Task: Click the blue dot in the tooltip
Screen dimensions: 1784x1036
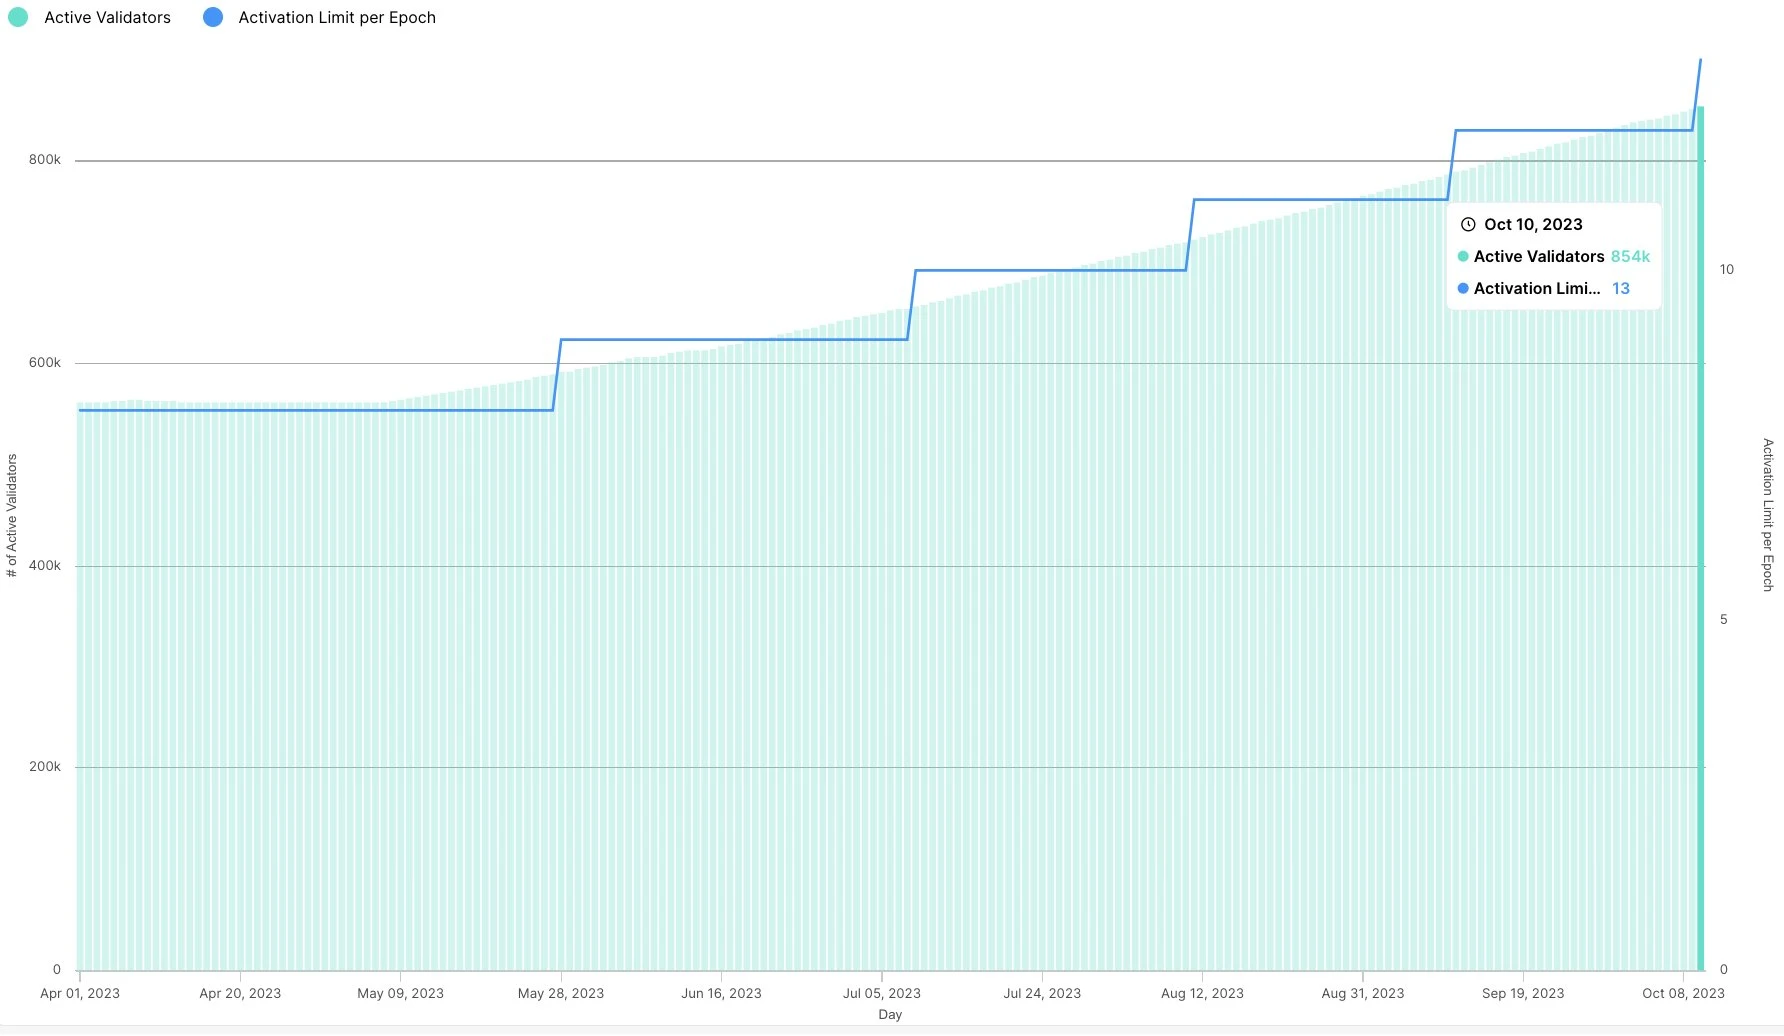Action: (x=1463, y=289)
